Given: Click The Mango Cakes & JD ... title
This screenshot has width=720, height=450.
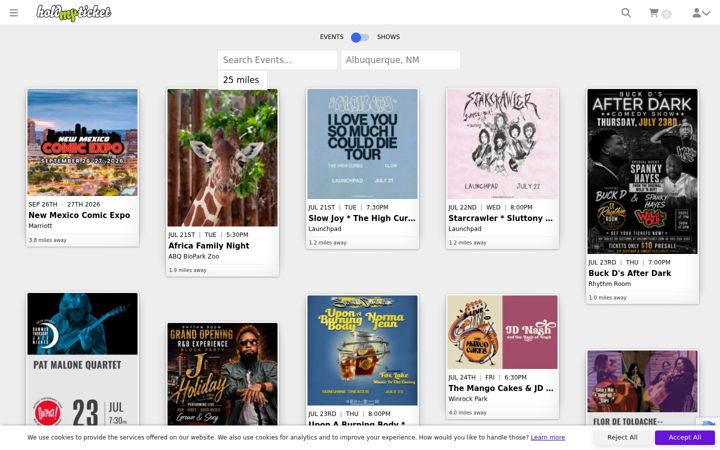Looking at the screenshot, I should (x=501, y=388).
